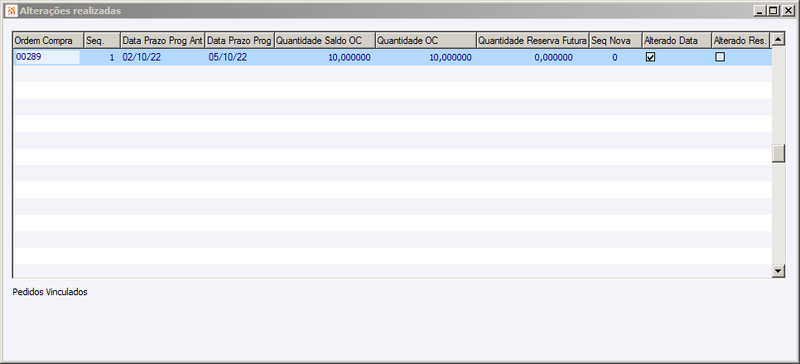
Task: Close the Alterações realizadas window
Action: coord(788,10)
